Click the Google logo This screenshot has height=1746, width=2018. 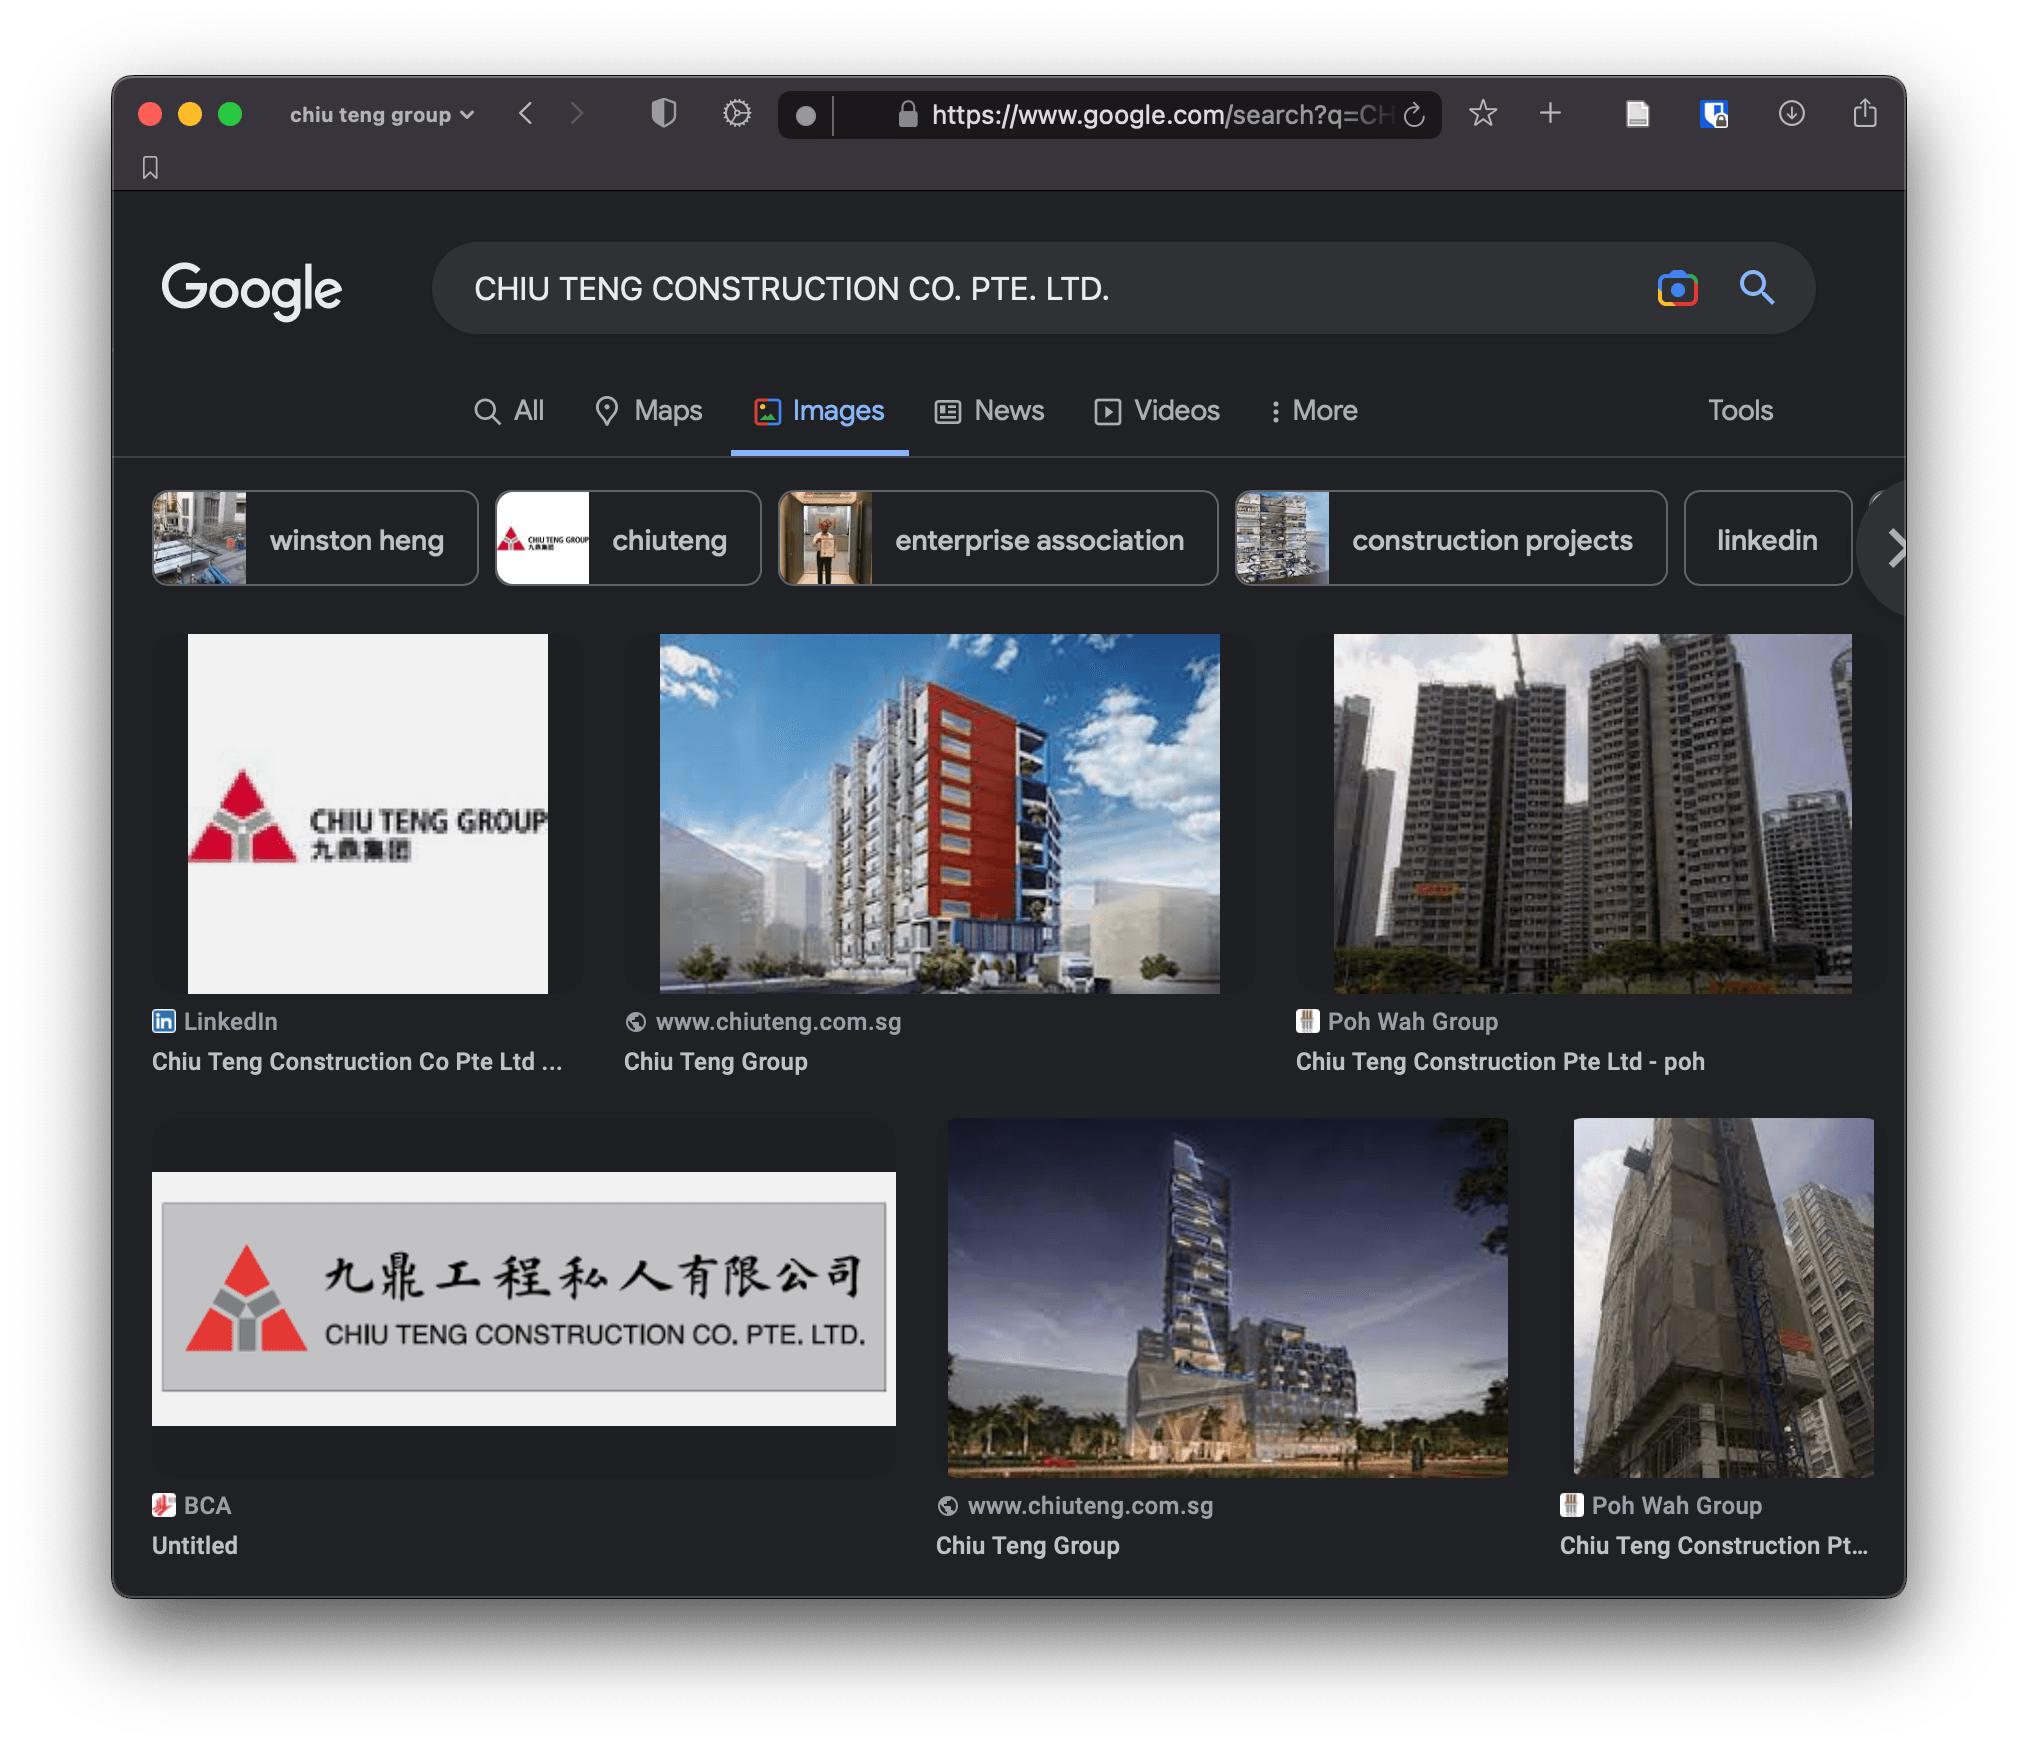tap(251, 289)
